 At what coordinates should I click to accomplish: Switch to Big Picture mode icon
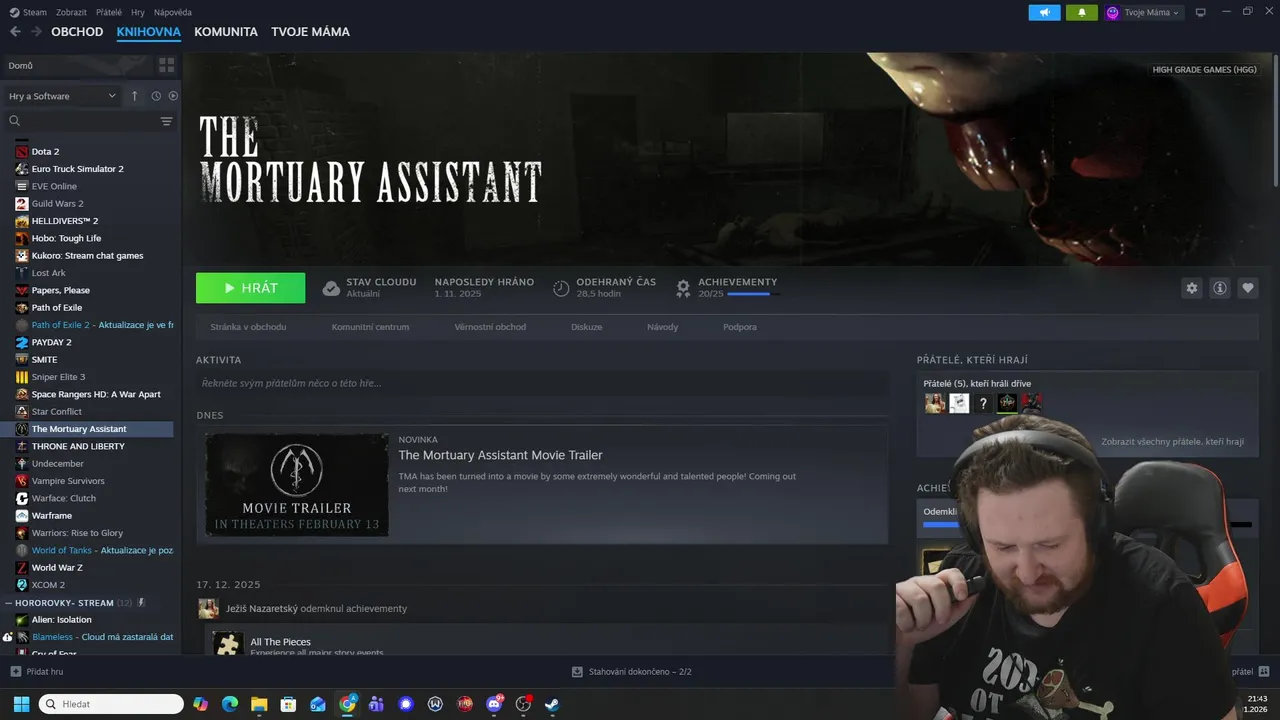tap(1201, 12)
